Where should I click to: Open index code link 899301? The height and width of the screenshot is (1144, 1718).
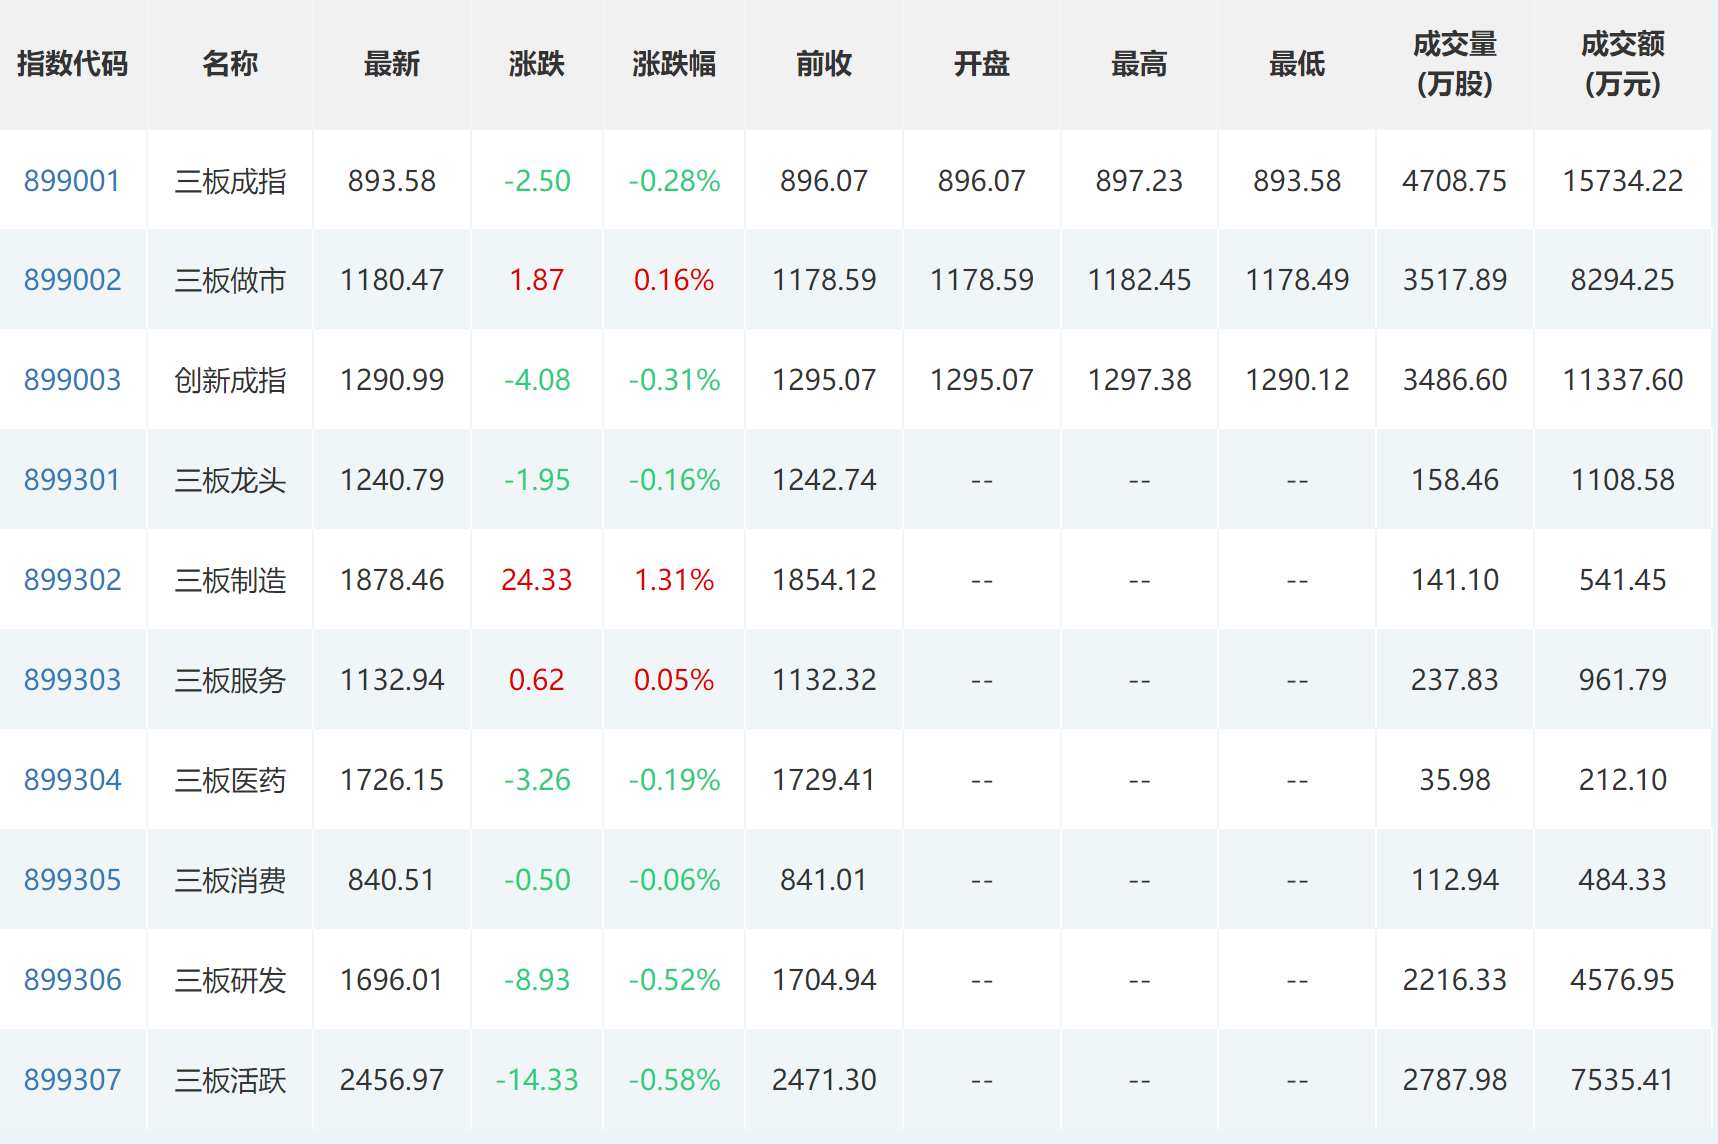click(x=72, y=480)
